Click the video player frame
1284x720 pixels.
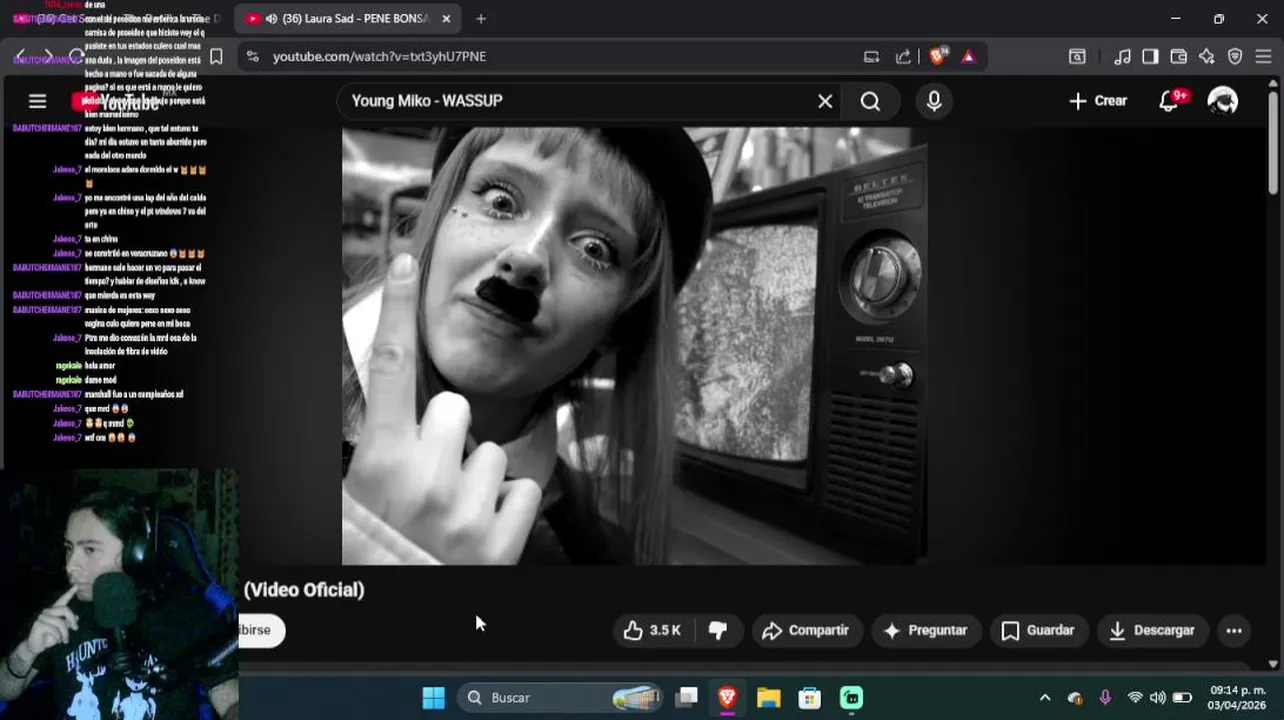(x=634, y=346)
